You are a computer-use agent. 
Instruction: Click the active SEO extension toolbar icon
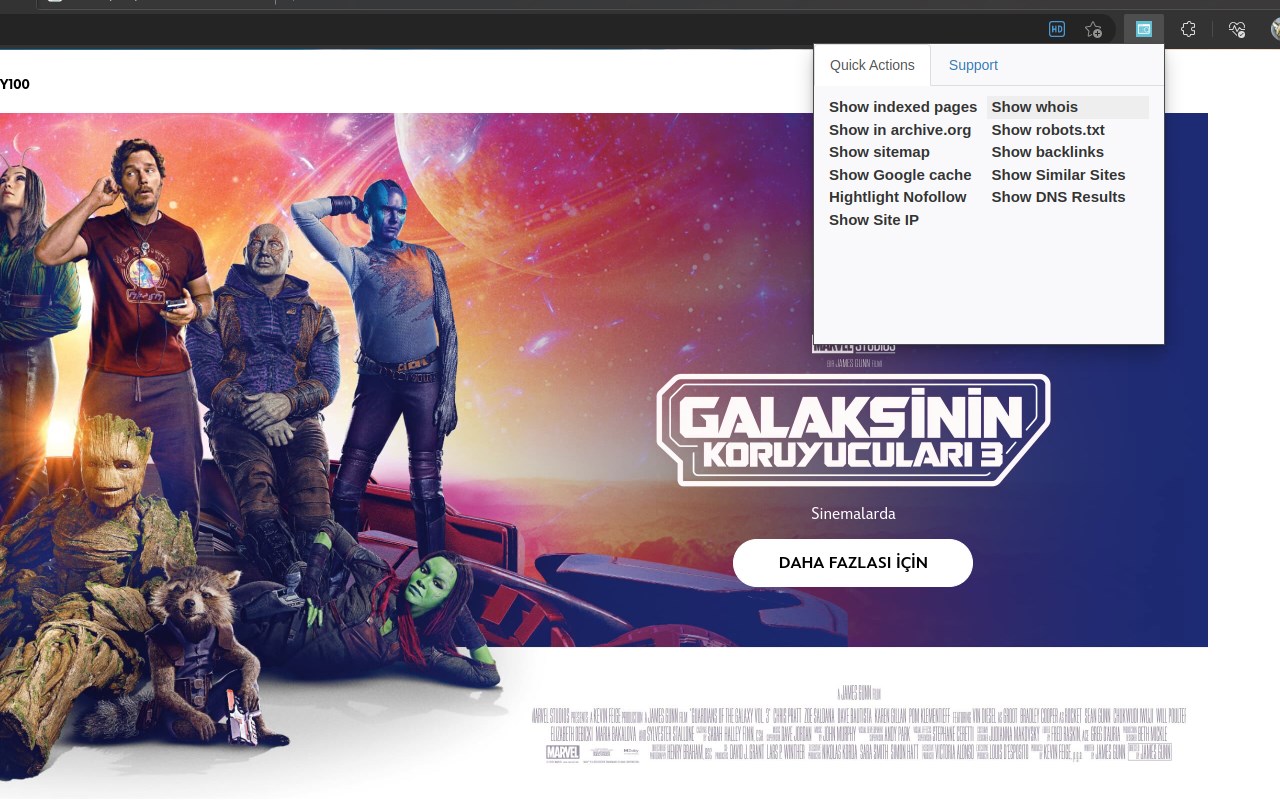pyautogui.click(x=1143, y=29)
